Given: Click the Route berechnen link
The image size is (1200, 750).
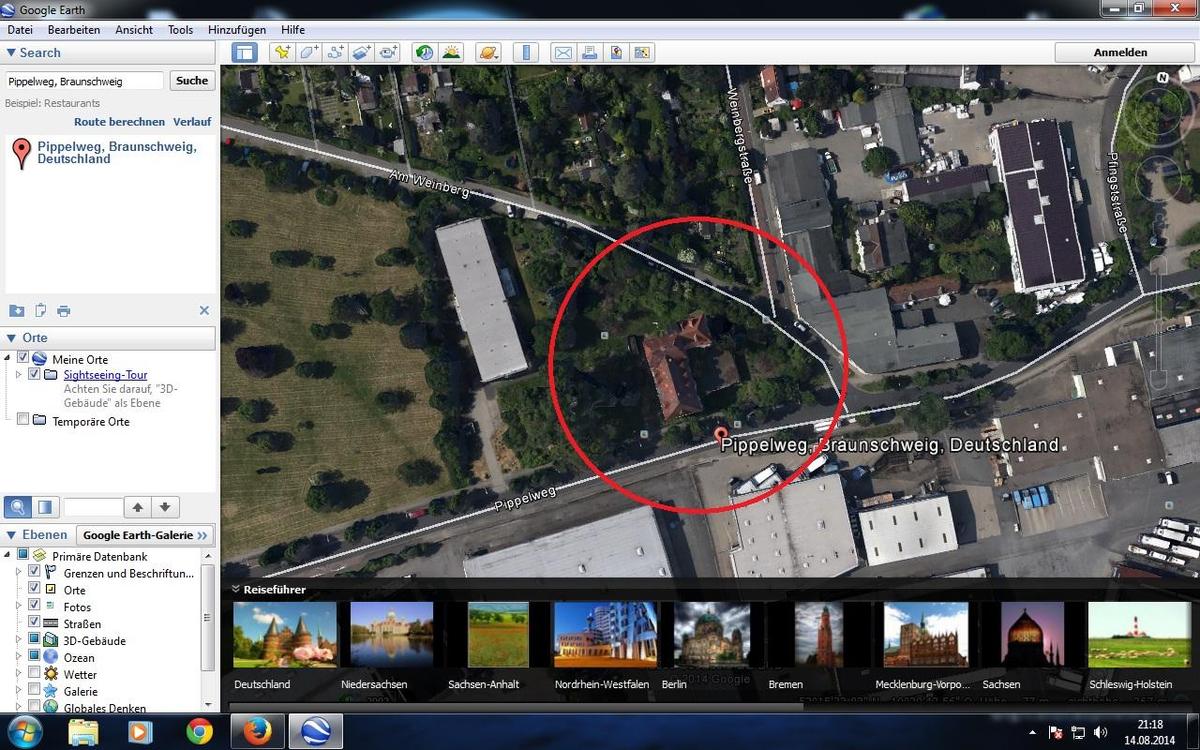Looking at the screenshot, I should (119, 122).
